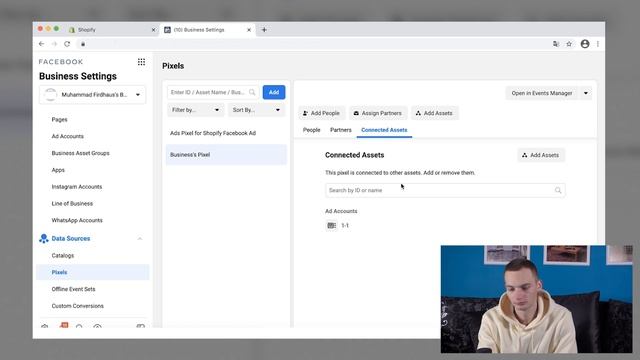Open Apps in the sidebar
Screen dimensions: 640x360
tap(58, 170)
